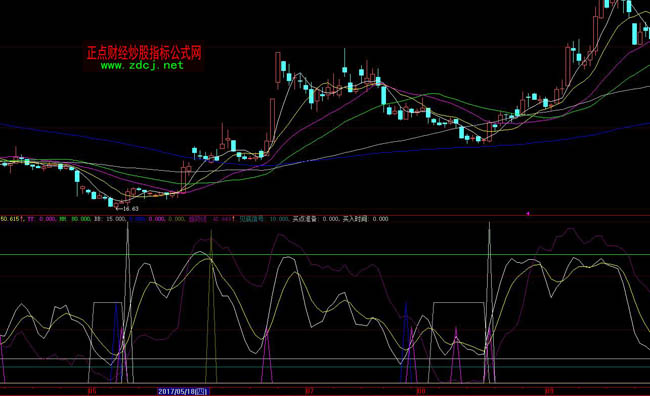Select the 买点准备 indicator label
Viewport: 650px width, 396px height.
click(x=305, y=219)
